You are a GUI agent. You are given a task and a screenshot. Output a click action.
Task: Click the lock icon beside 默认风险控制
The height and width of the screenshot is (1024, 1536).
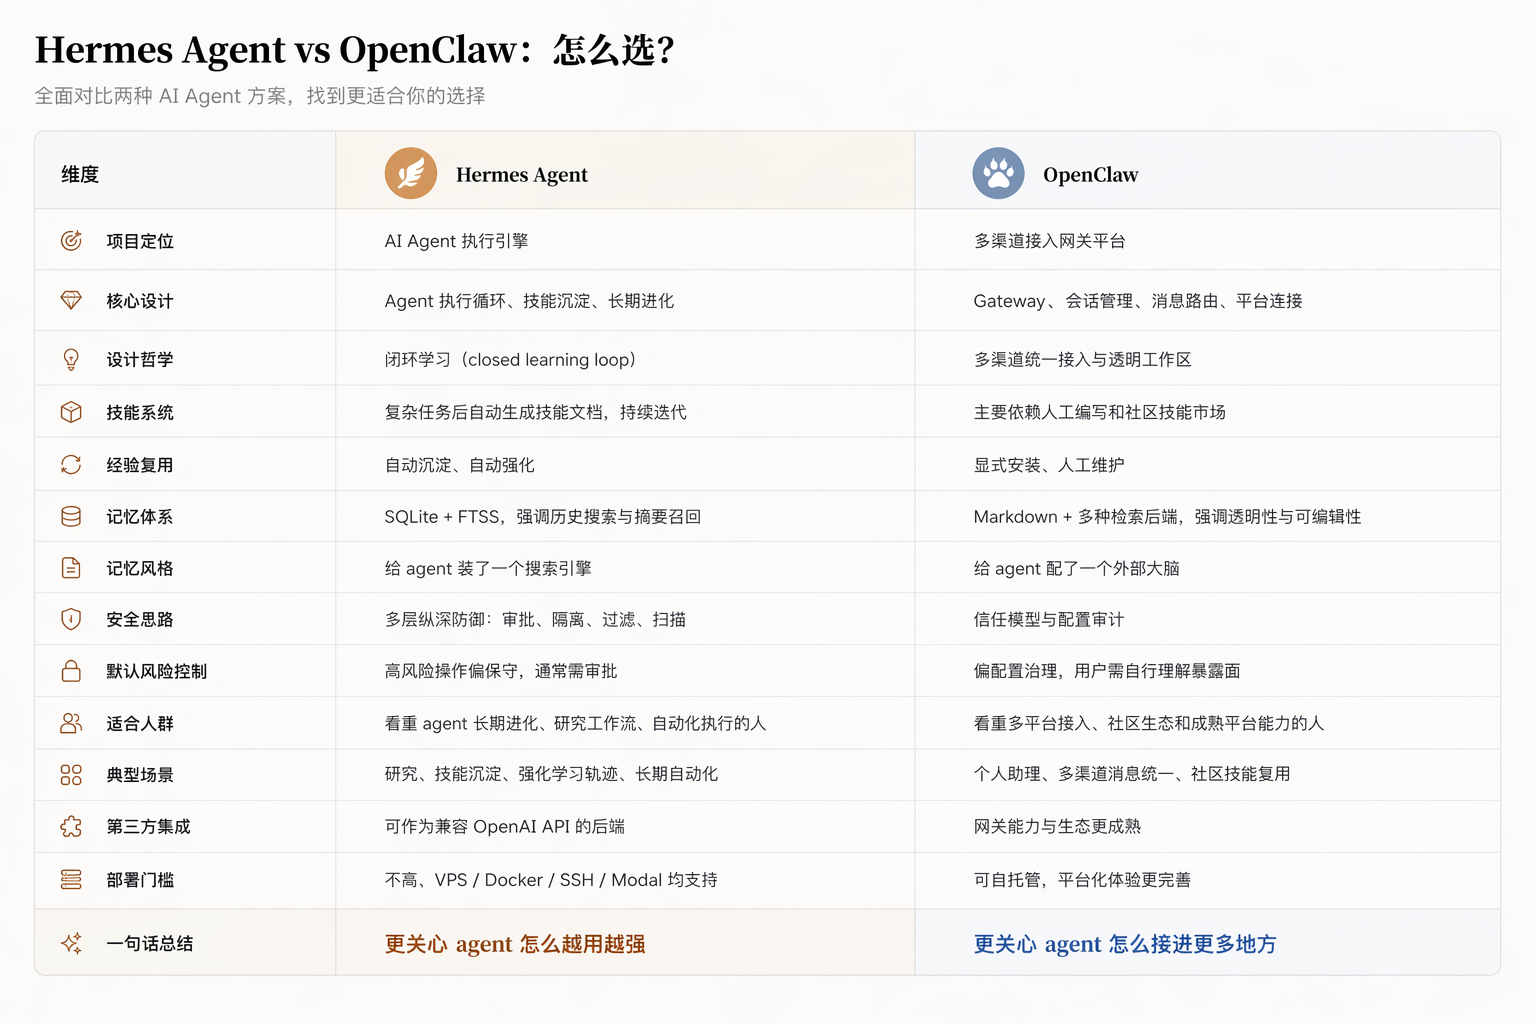pos(71,671)
